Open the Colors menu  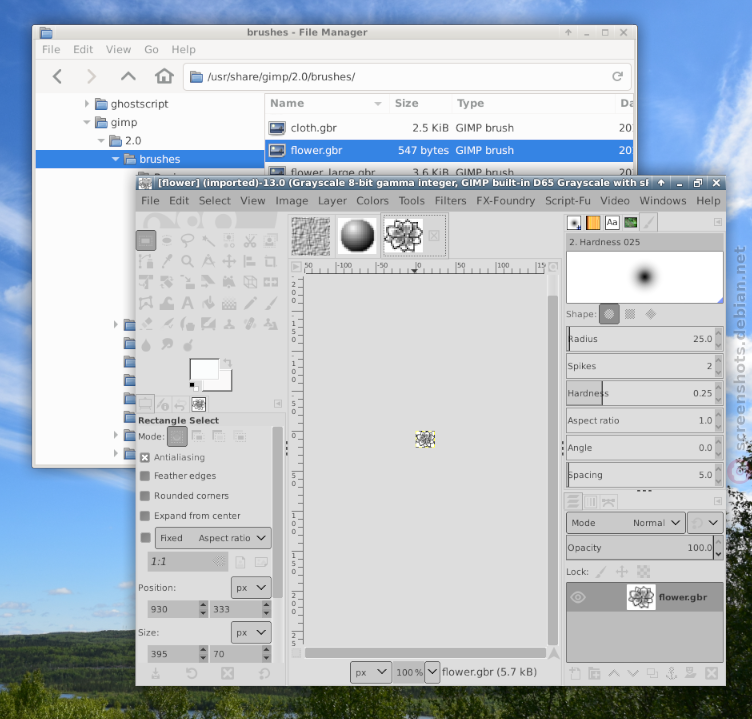372,200
